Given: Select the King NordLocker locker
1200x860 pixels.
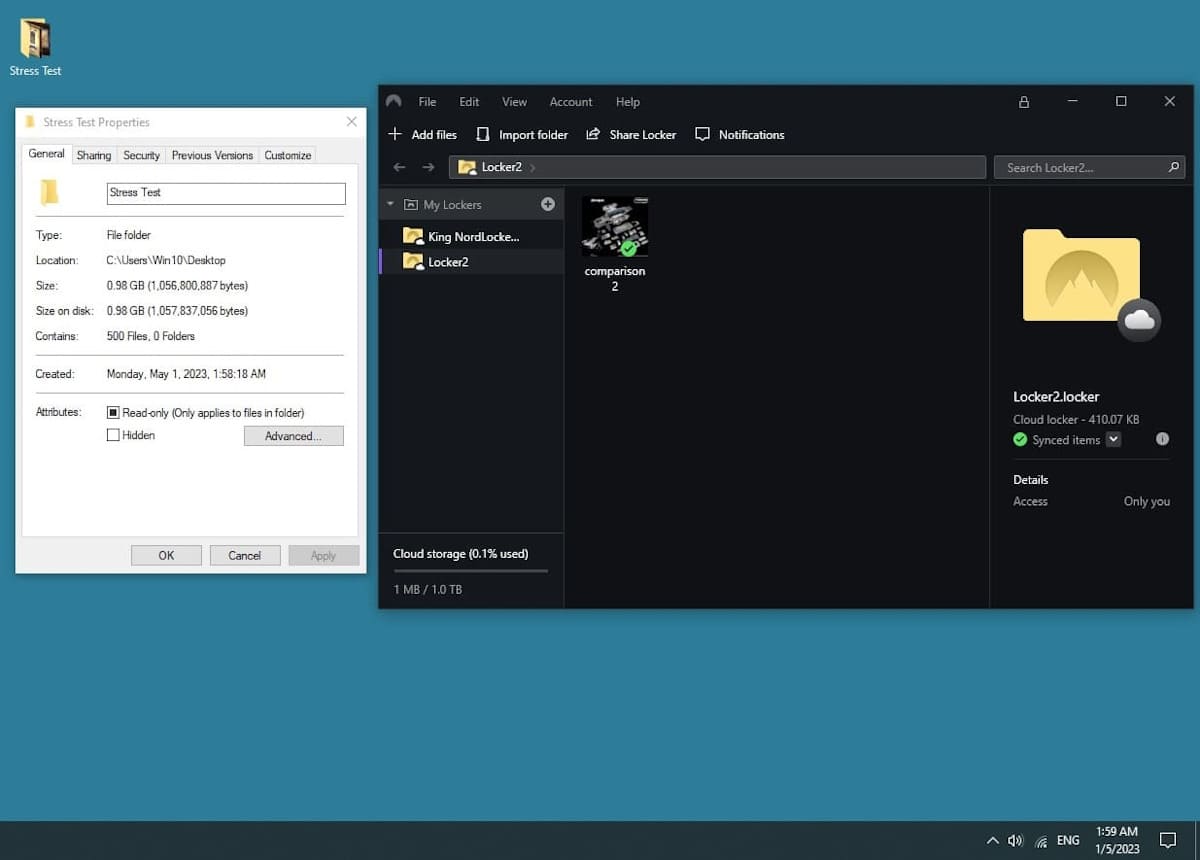Looking at the screenshot, I should (472, 236).
